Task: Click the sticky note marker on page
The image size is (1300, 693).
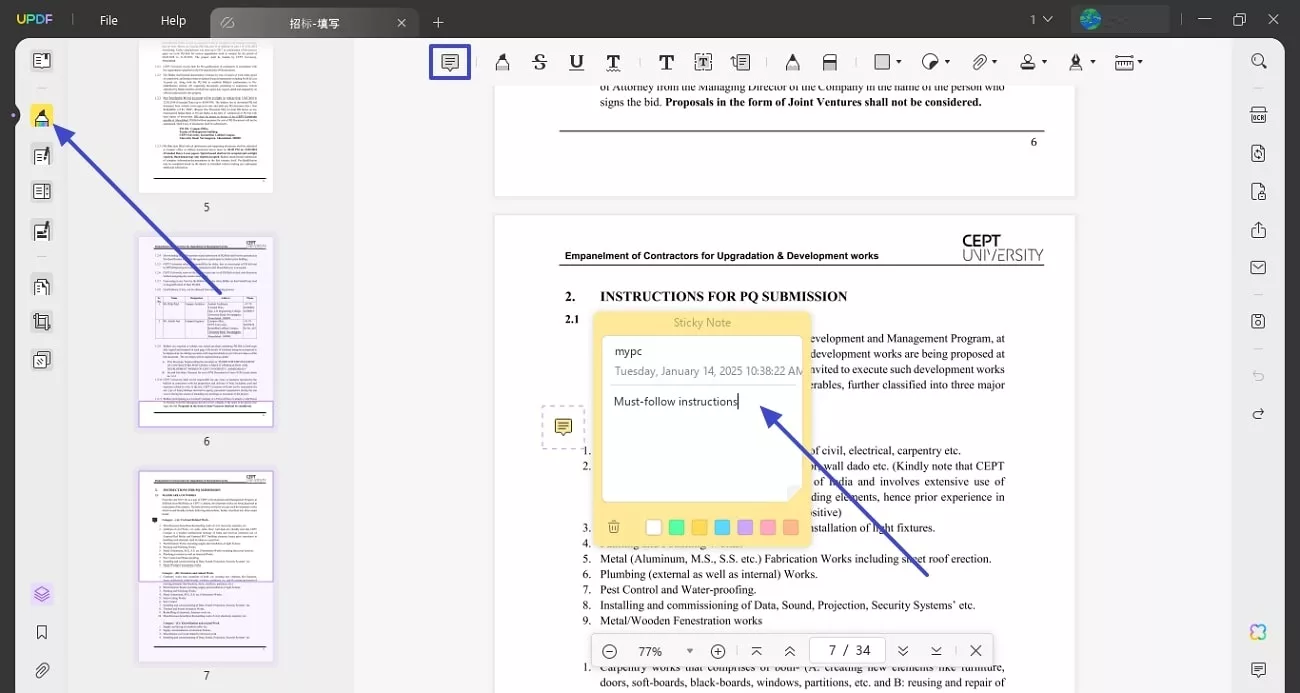Action: (563, 427)
